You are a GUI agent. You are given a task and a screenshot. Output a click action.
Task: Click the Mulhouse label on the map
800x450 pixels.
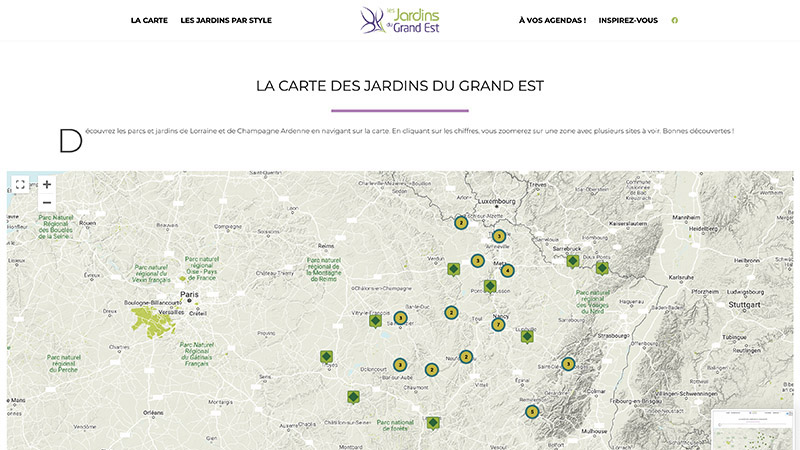[x=594, y=431]
